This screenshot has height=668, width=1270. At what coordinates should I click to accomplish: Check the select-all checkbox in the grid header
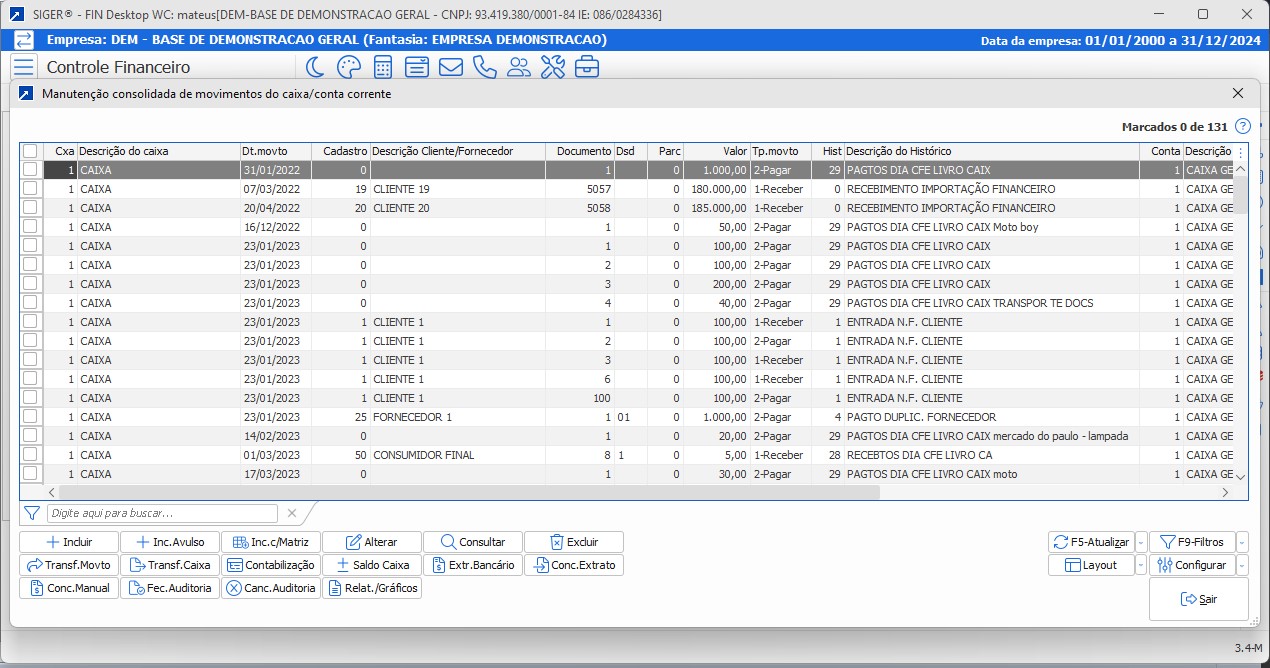30,151
